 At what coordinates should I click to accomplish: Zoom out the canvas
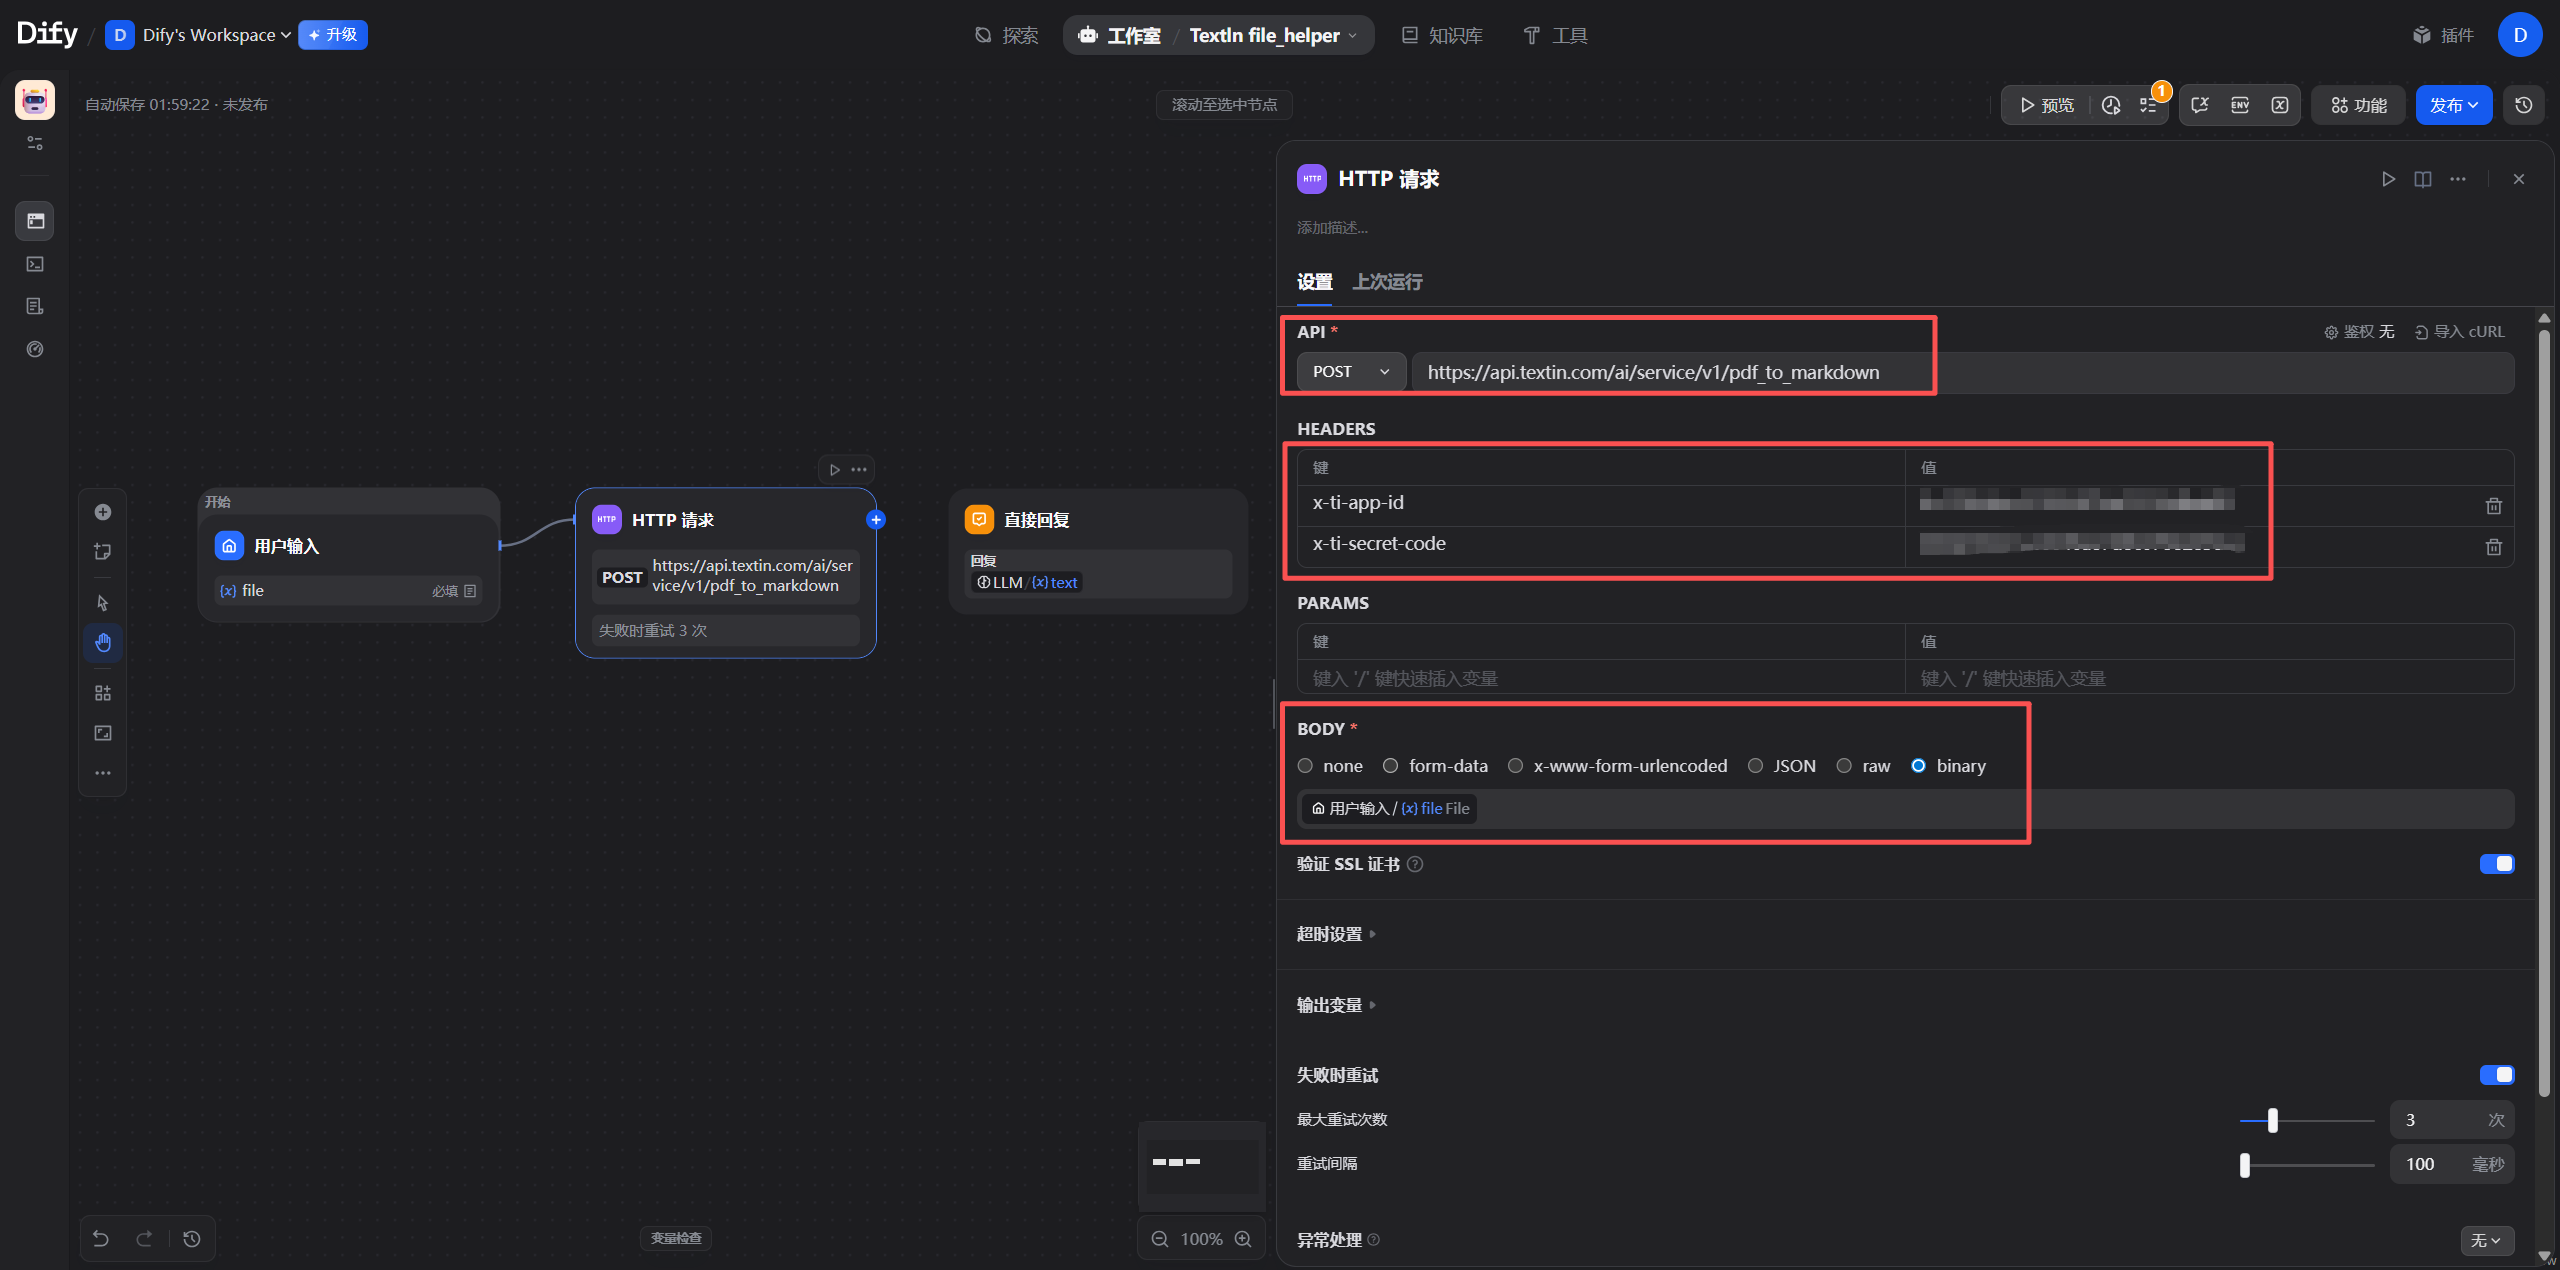1160,1239
